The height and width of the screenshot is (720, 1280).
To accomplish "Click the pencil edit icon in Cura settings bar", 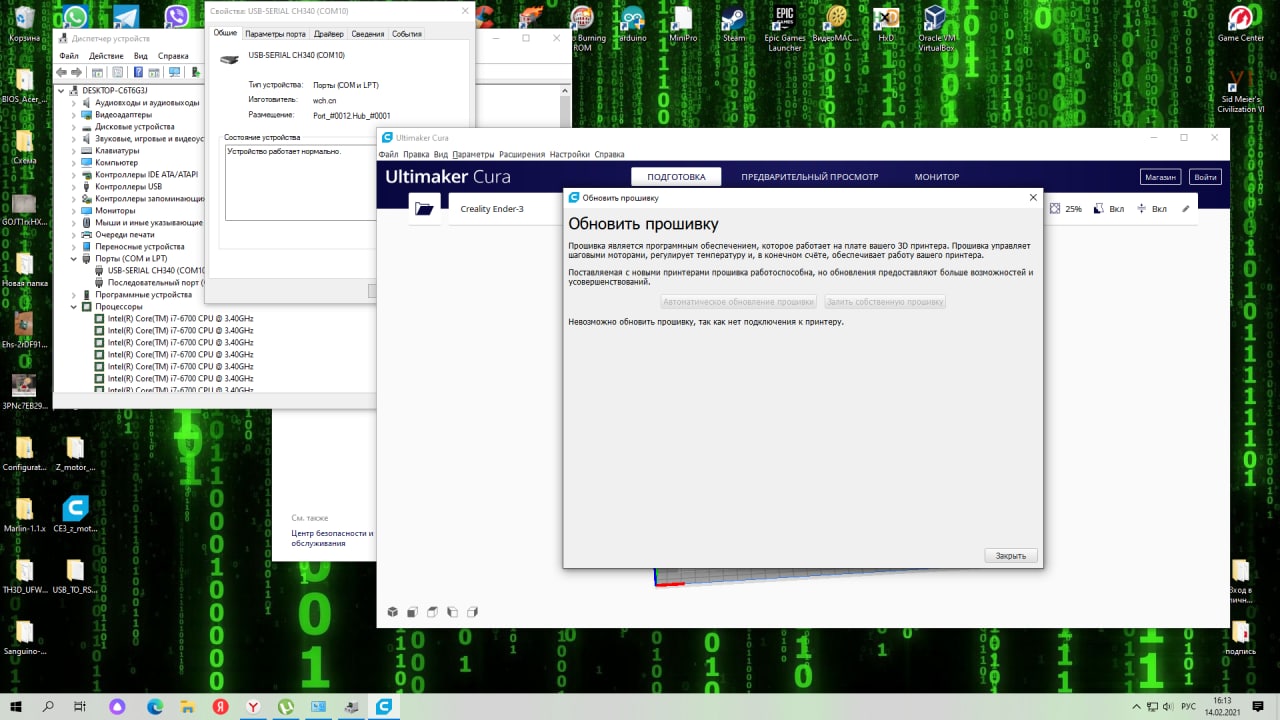I will point(1186,209).
